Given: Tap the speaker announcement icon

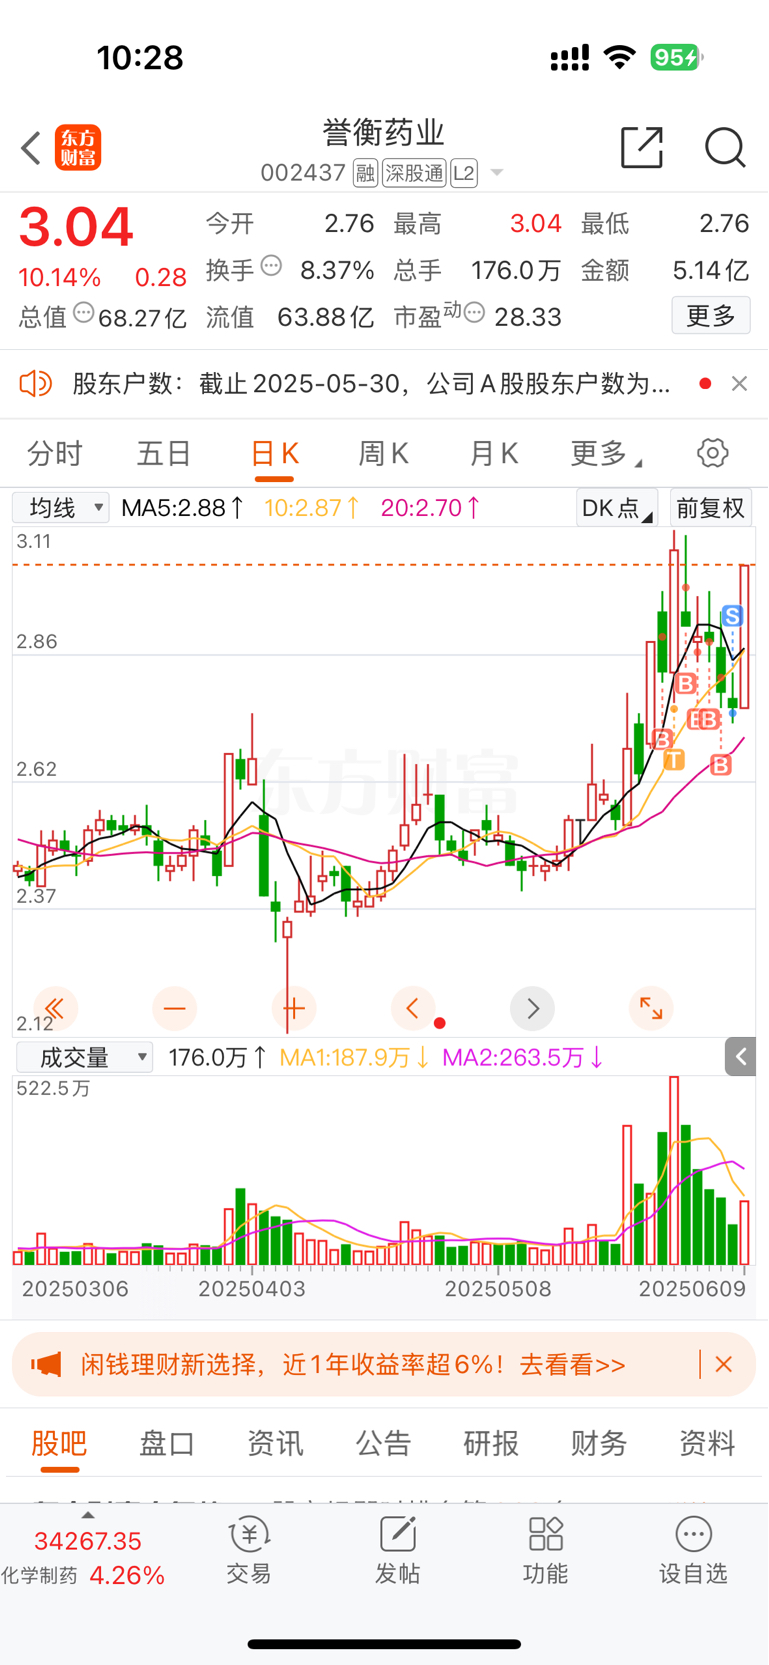Looking at the screenshot, I should pyautogui.click(x=35, y=383).
